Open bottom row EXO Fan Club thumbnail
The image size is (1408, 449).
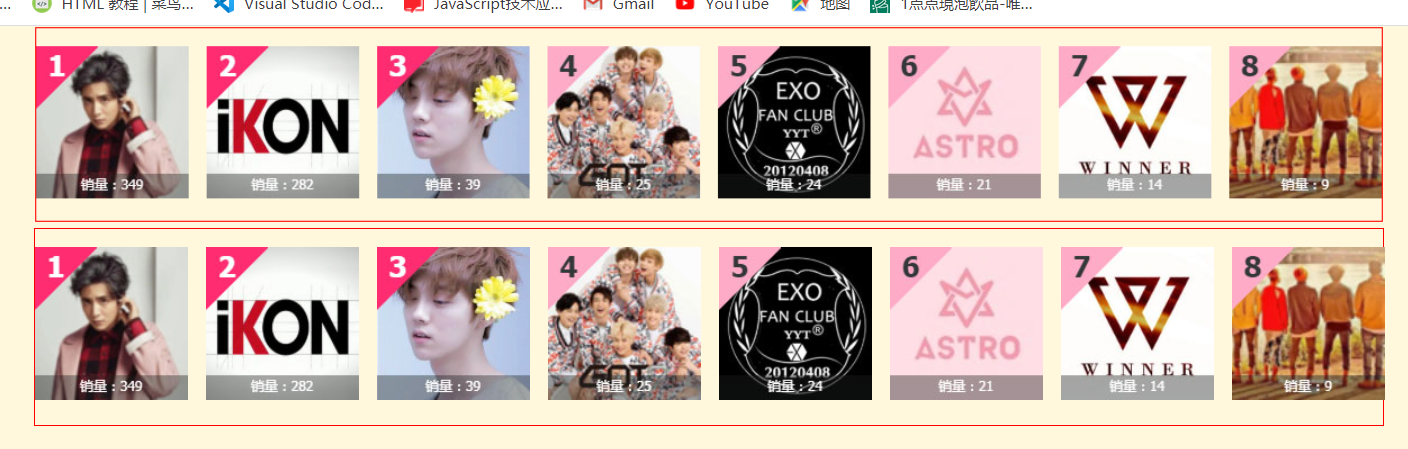pyautogui.click(x=795, y=323)
